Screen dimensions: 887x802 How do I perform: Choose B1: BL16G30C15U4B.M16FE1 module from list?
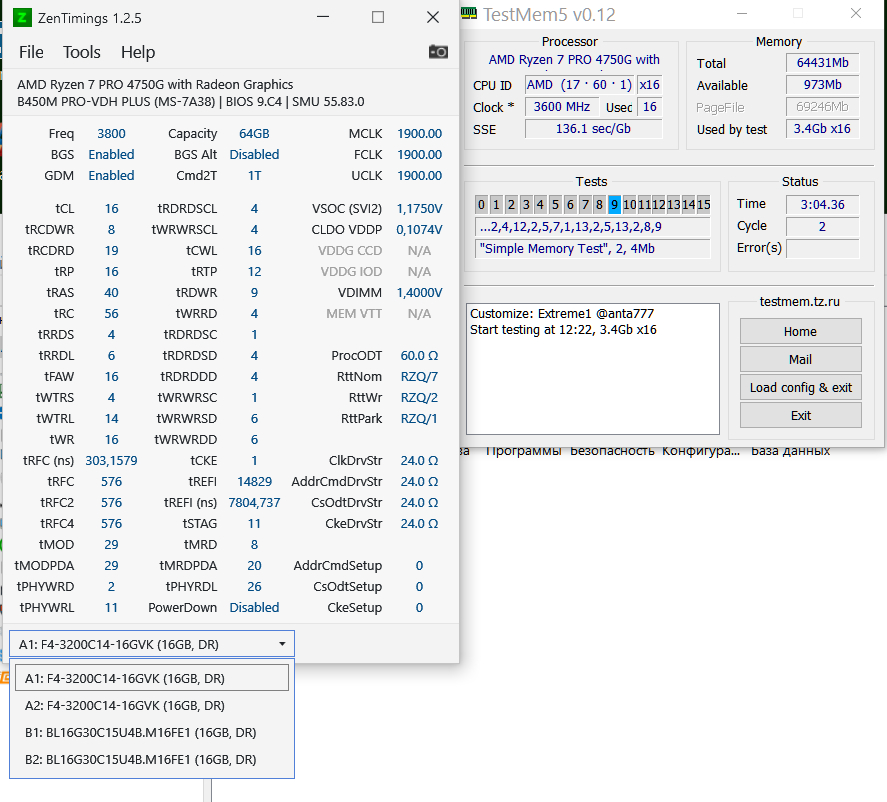tap(140, 732)
